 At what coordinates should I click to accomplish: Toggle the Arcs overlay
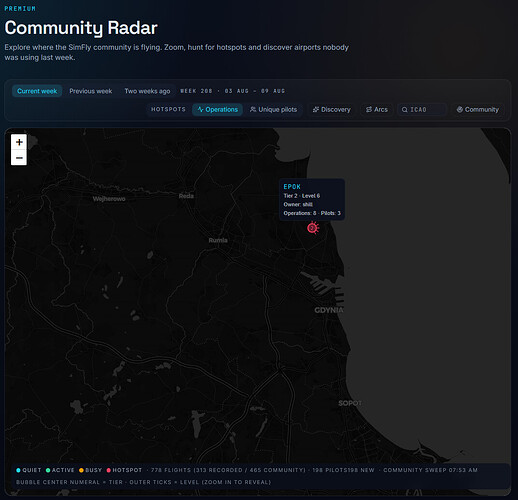coord(377,110)
